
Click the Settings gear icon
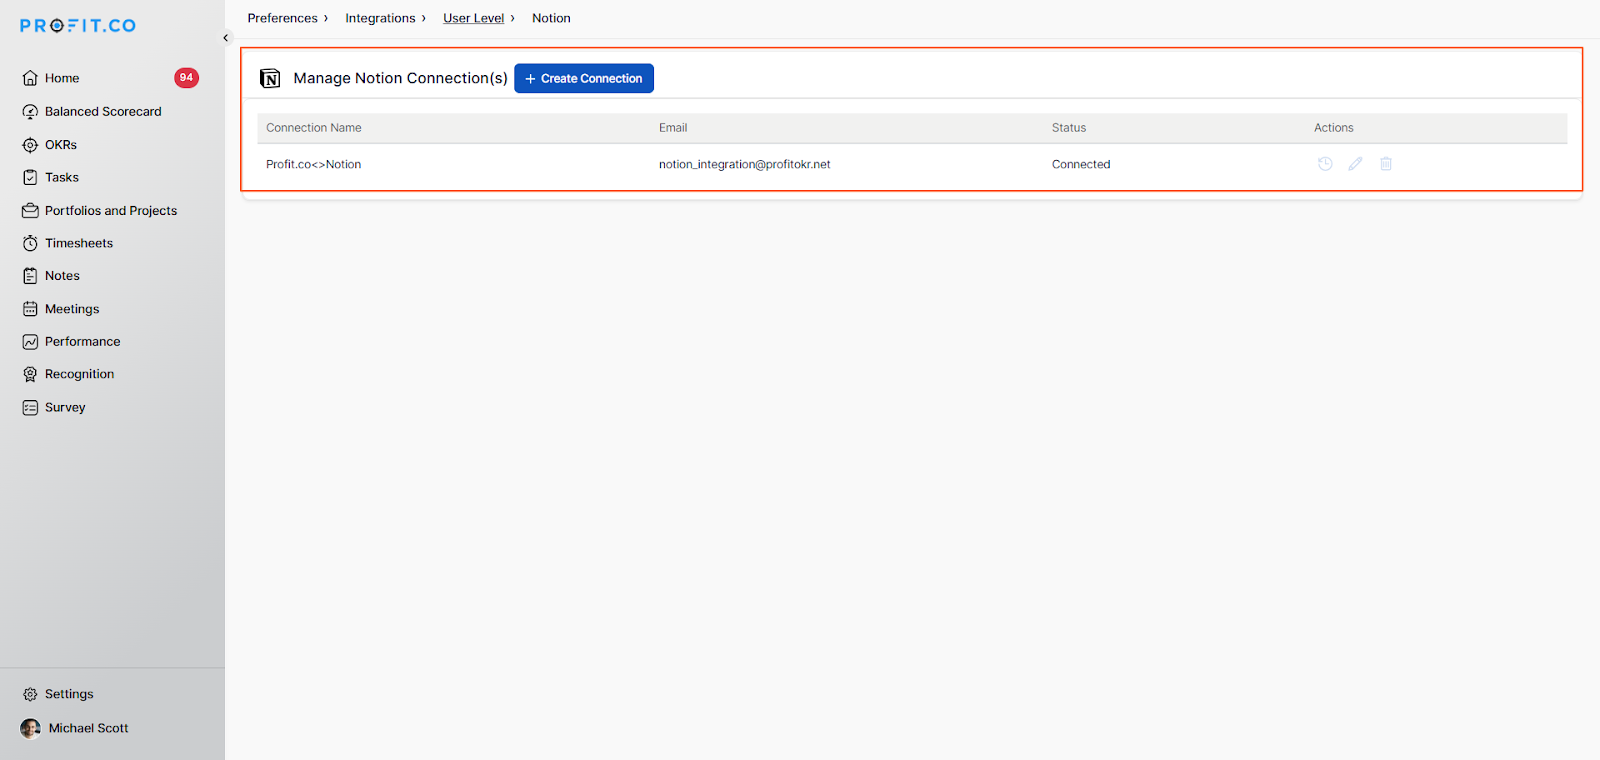pos(30,694)
